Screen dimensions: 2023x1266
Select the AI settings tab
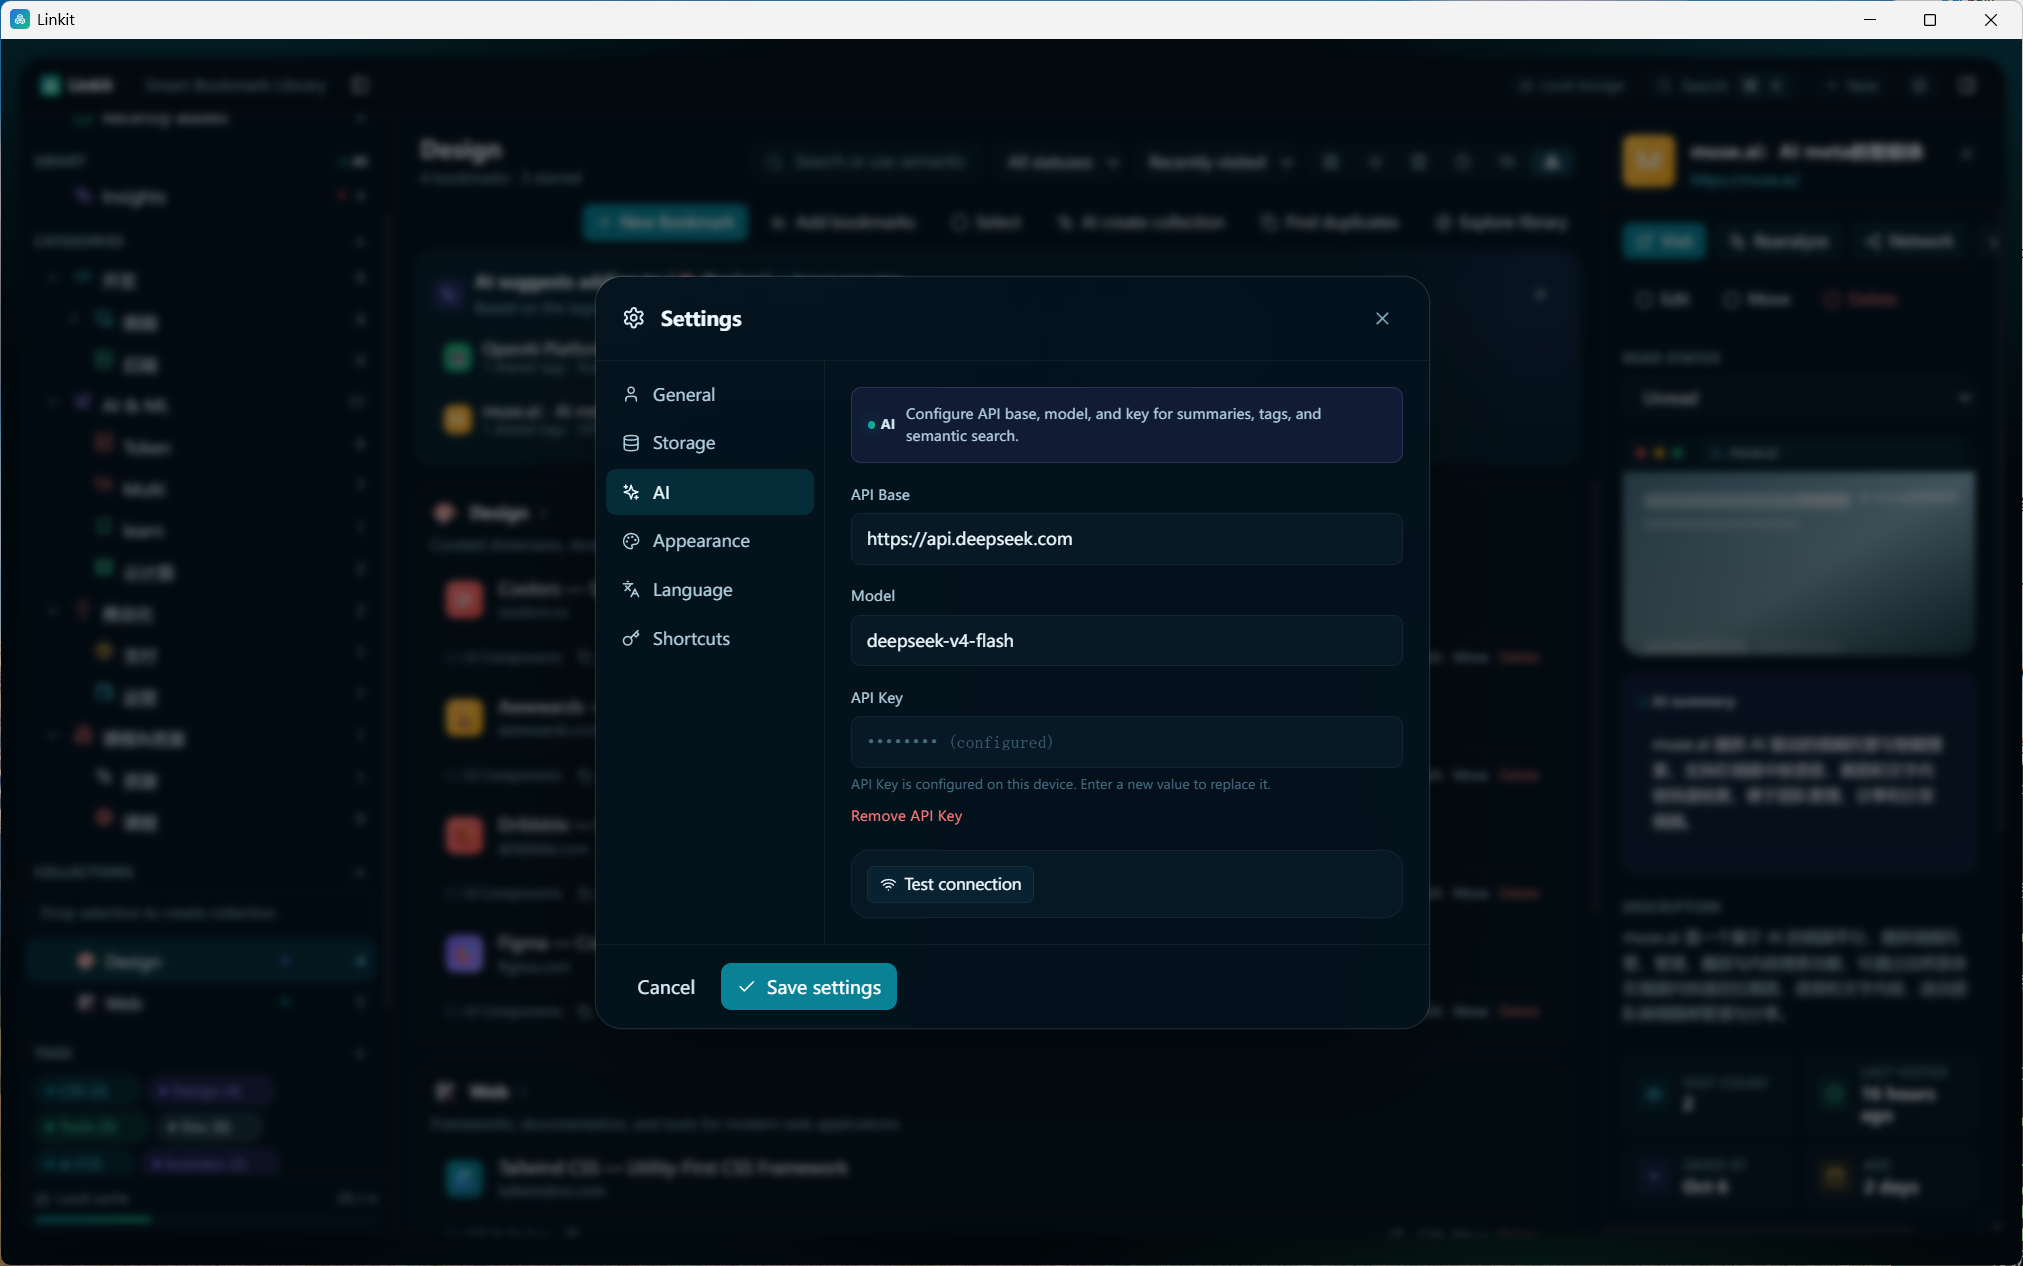point(709,492)
